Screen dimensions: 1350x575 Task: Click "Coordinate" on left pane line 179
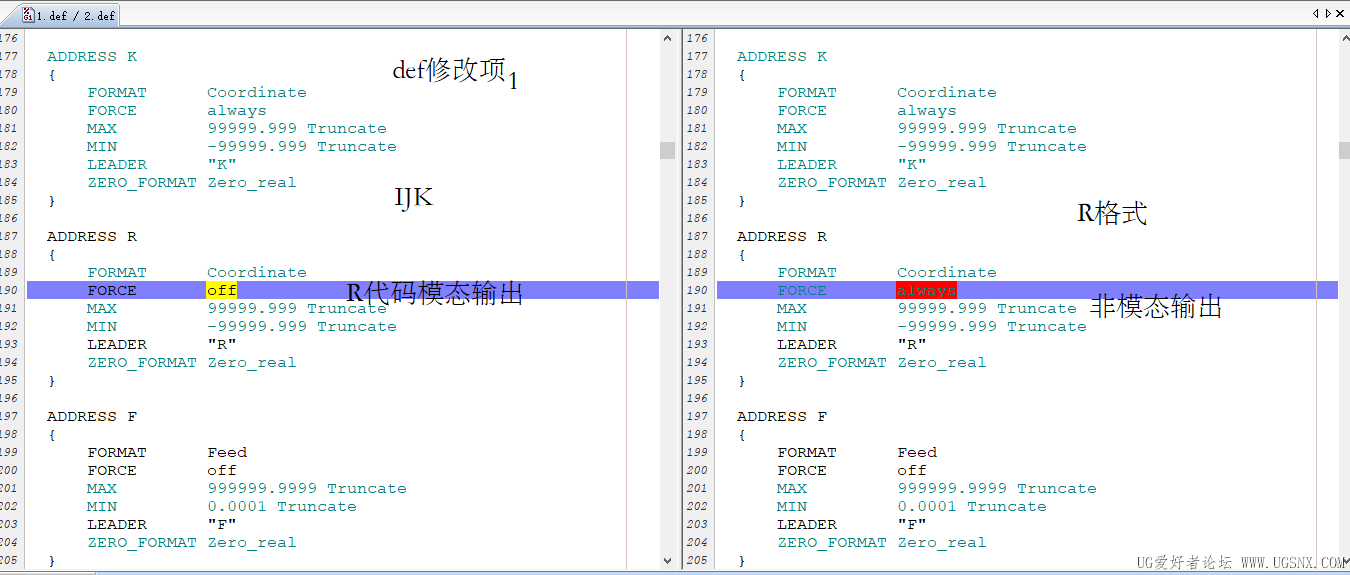pyautogui.click(x=257, y=93)
